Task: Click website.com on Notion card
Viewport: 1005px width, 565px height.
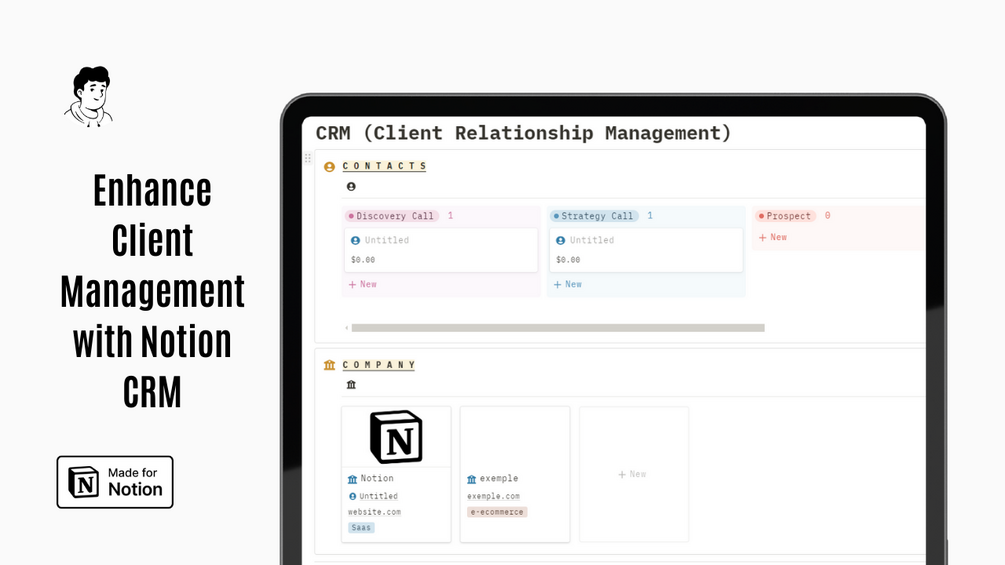Action: 374,512
